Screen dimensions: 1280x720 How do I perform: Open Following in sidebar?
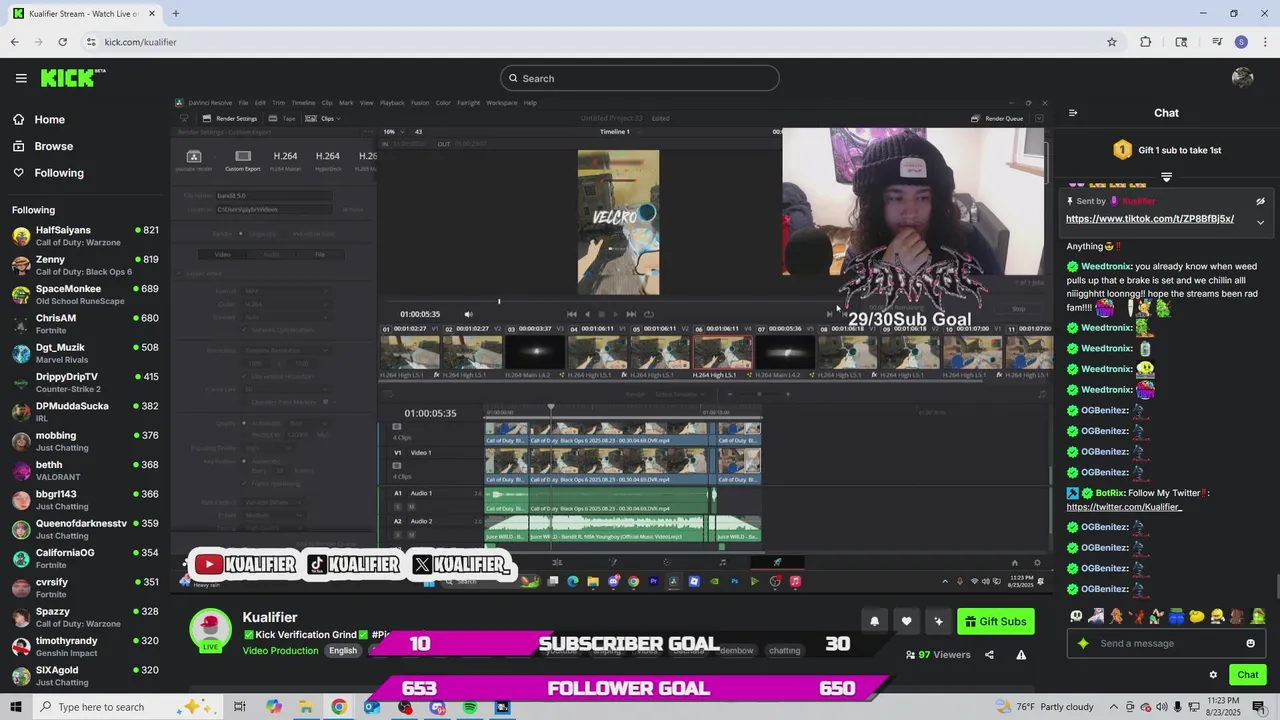click(x=59, y=173)
